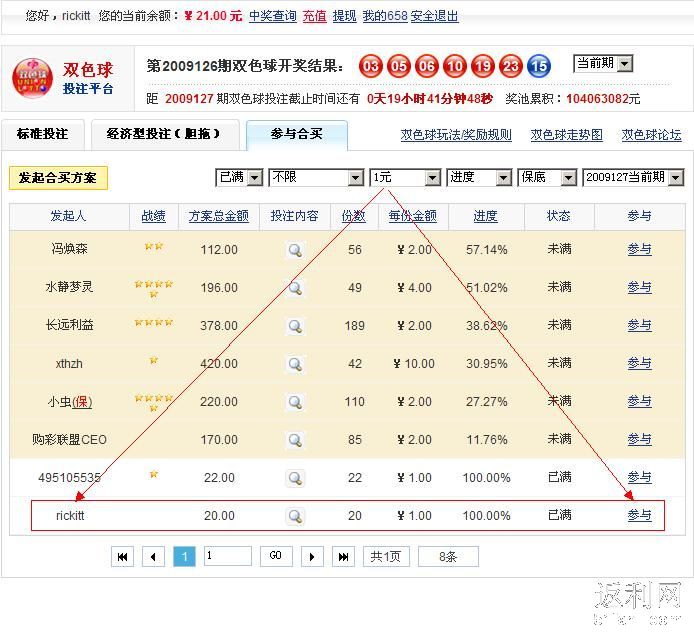694x635 pixels.
Task: Switch to 标准投注 tab
Action: [x=43, y=134]
